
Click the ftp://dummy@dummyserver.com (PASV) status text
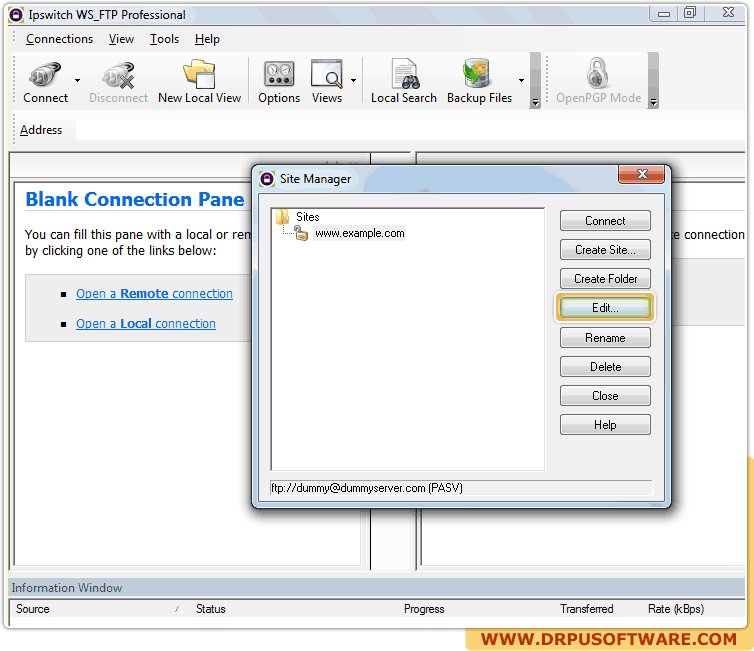click(367, 488)
